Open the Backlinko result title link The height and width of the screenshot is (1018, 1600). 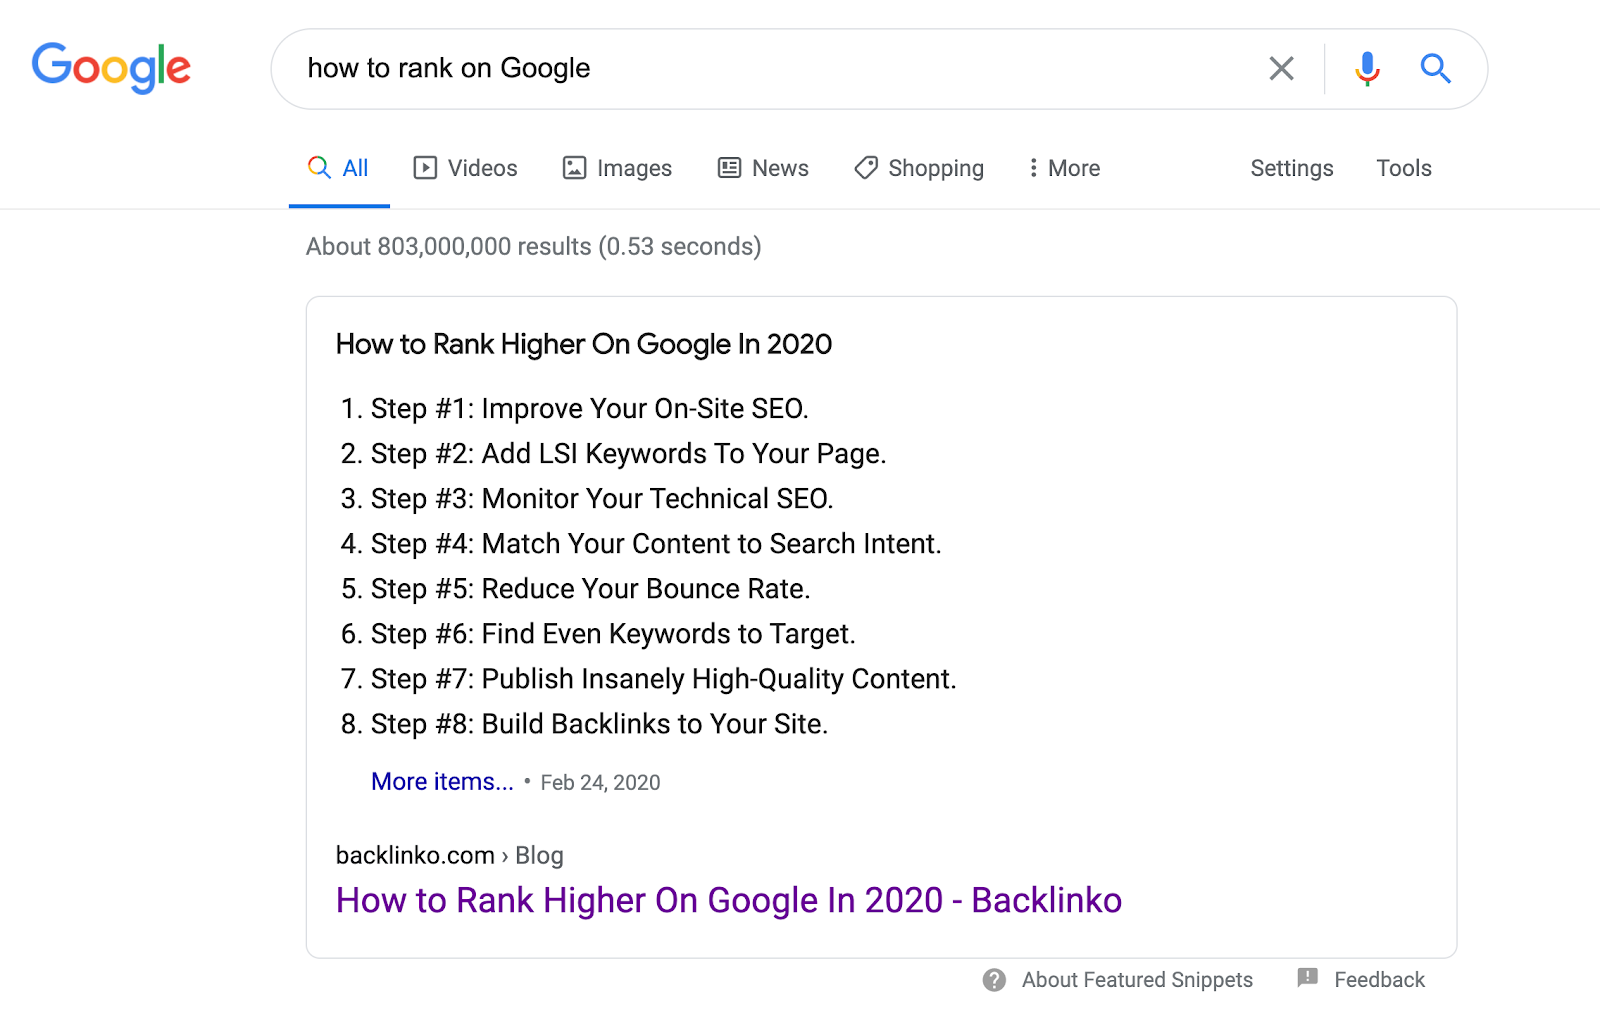[728, 900]
